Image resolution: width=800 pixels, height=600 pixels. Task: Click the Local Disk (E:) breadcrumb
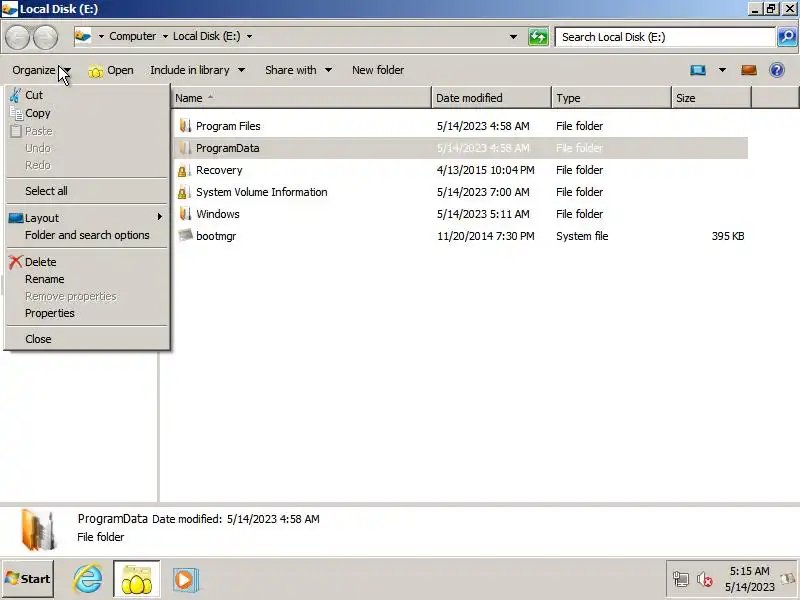click(x=207, y=36)
